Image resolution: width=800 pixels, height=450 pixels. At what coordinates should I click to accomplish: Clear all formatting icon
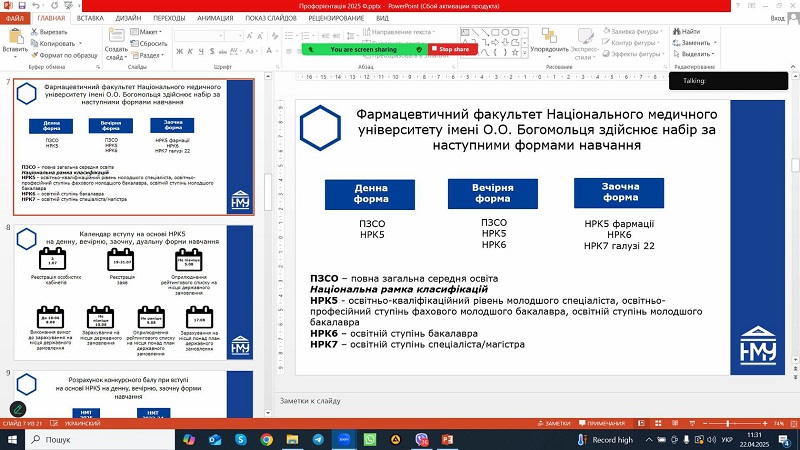(275, 36)
